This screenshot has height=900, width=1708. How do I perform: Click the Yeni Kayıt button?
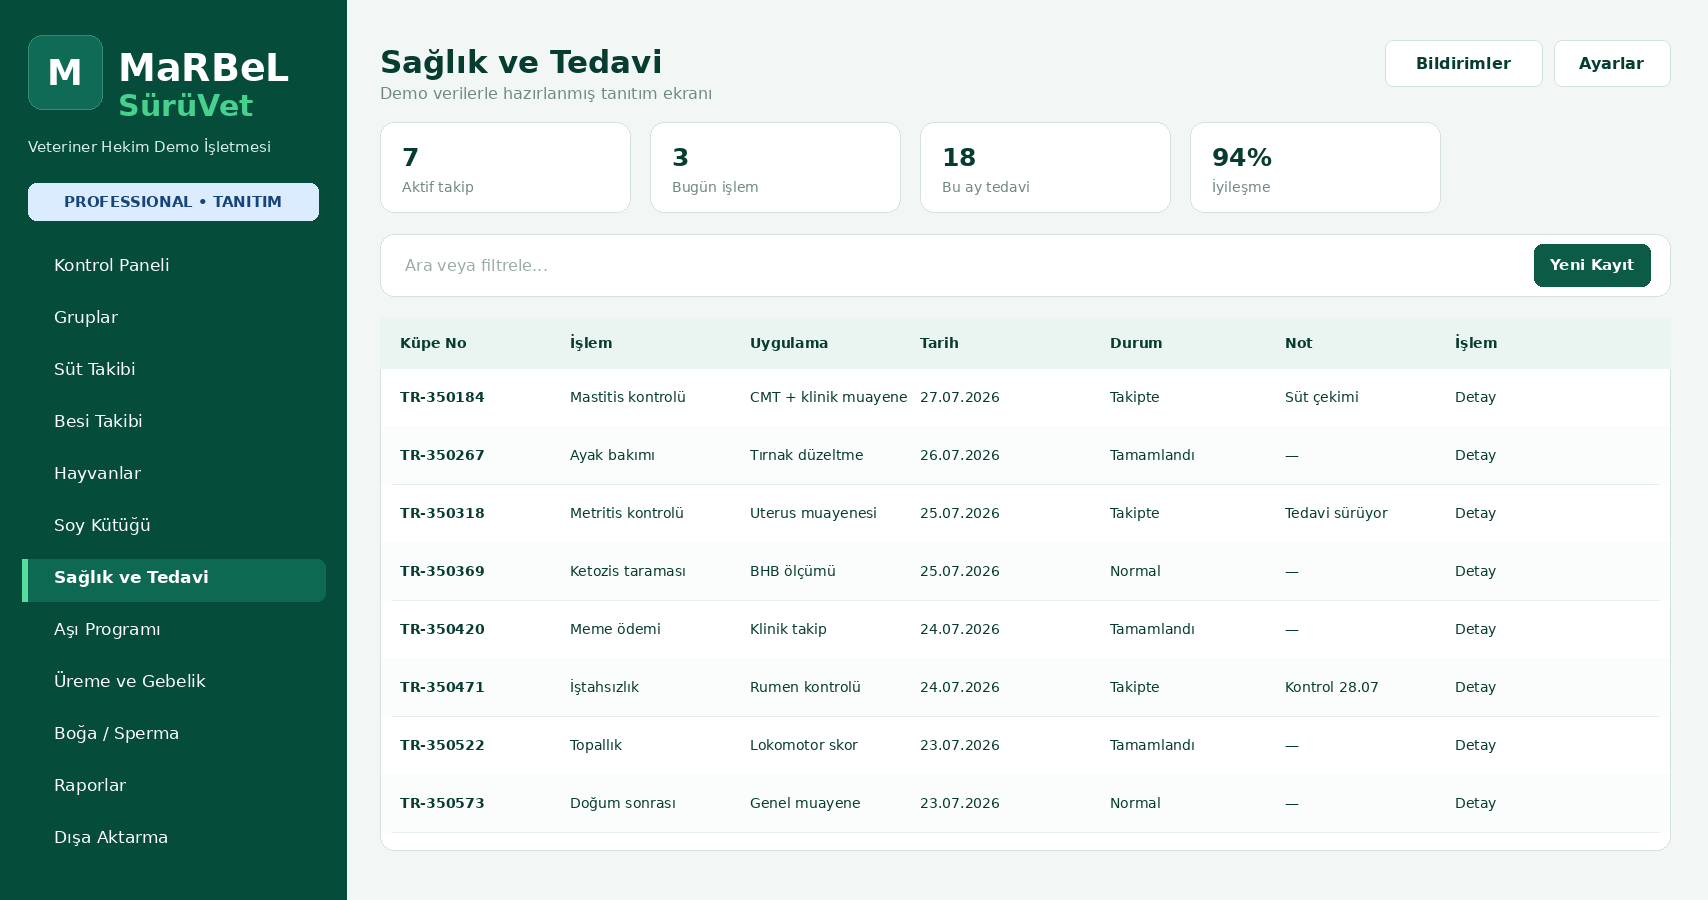point(1592,265)
